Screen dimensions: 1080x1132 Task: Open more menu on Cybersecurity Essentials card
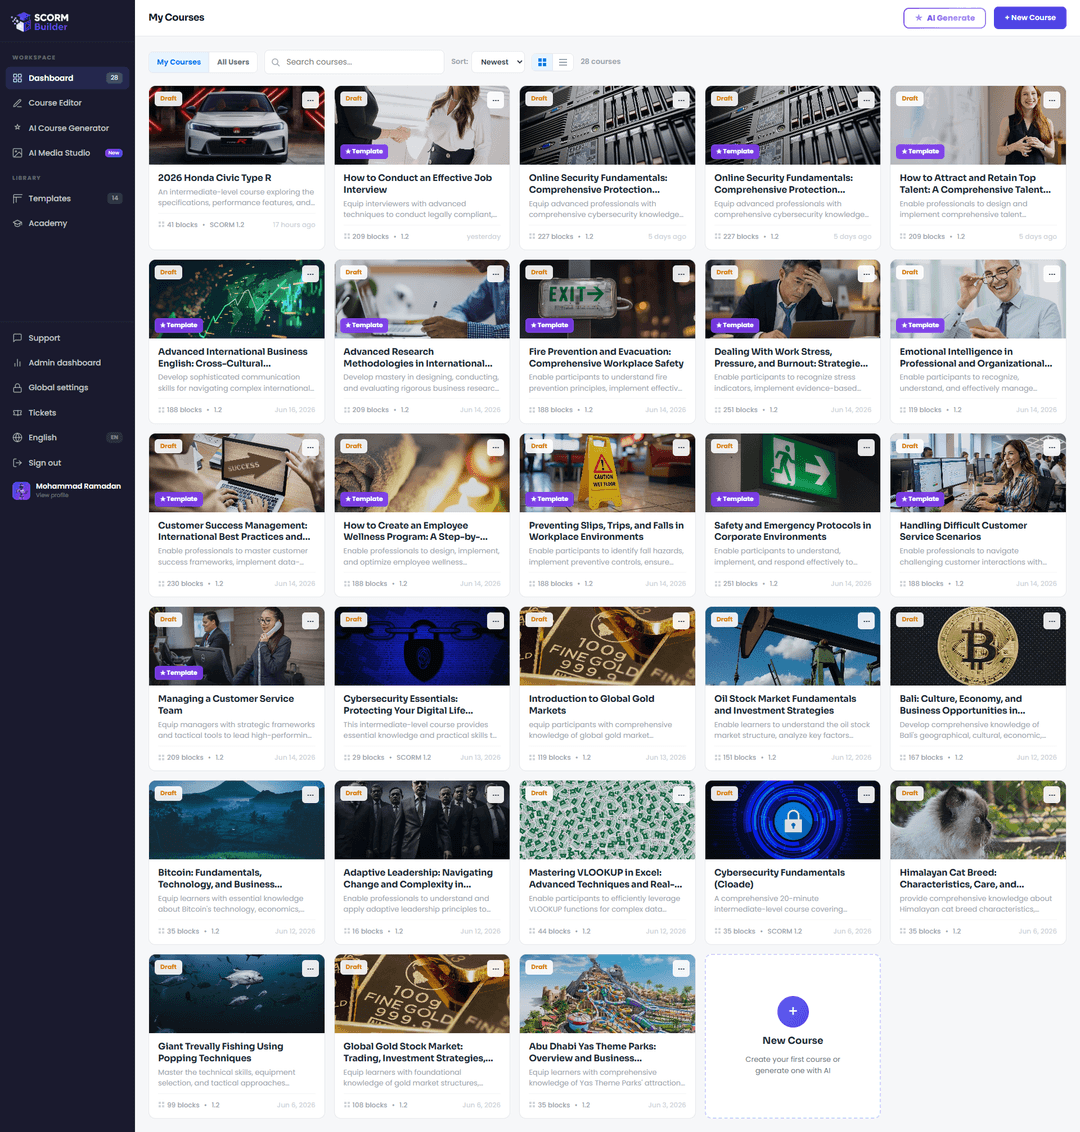pos(495,621)
